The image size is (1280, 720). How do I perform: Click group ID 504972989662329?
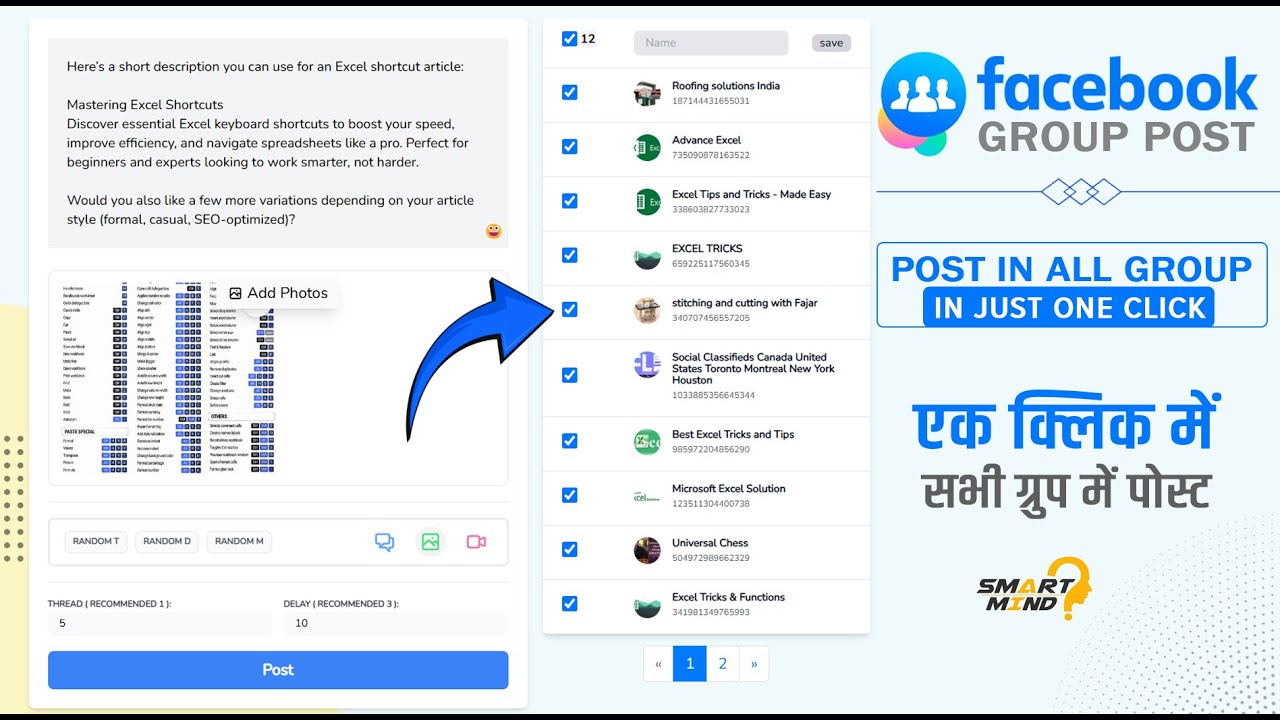click(711, 558)
